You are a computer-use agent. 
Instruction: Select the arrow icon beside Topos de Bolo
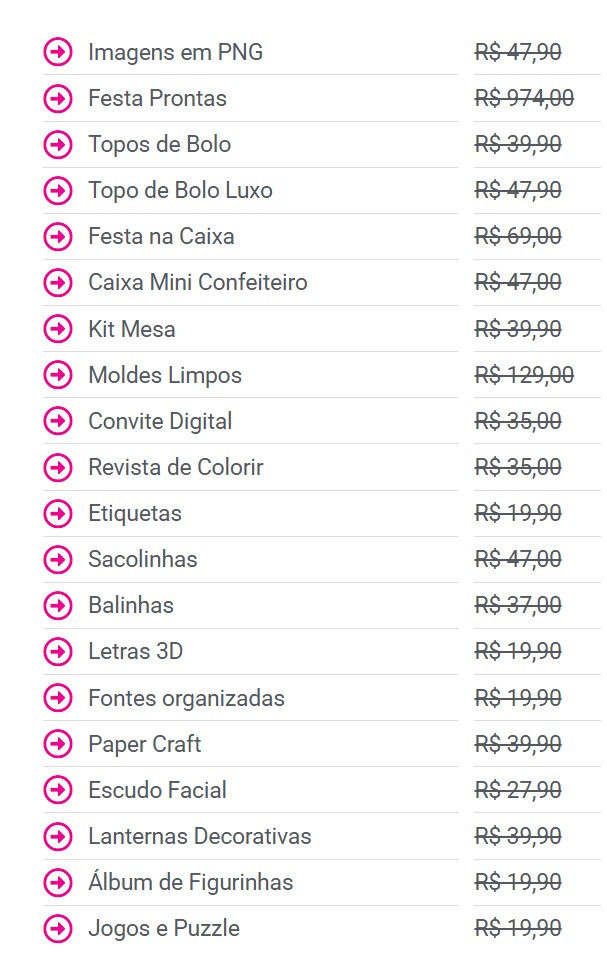(x=58, y=144)
